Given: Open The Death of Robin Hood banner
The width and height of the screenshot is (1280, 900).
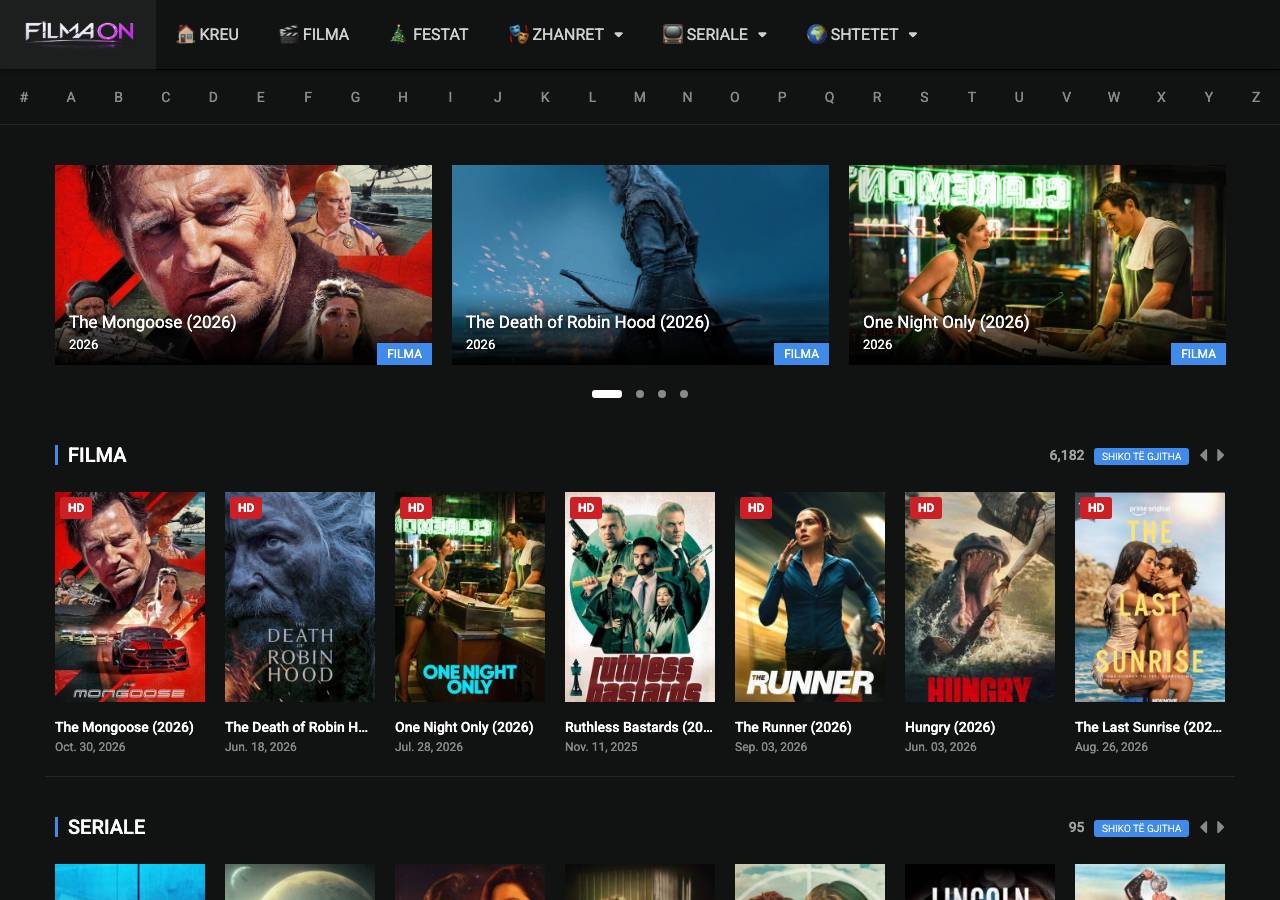Looking at the screenshot, I should [640, 265].
